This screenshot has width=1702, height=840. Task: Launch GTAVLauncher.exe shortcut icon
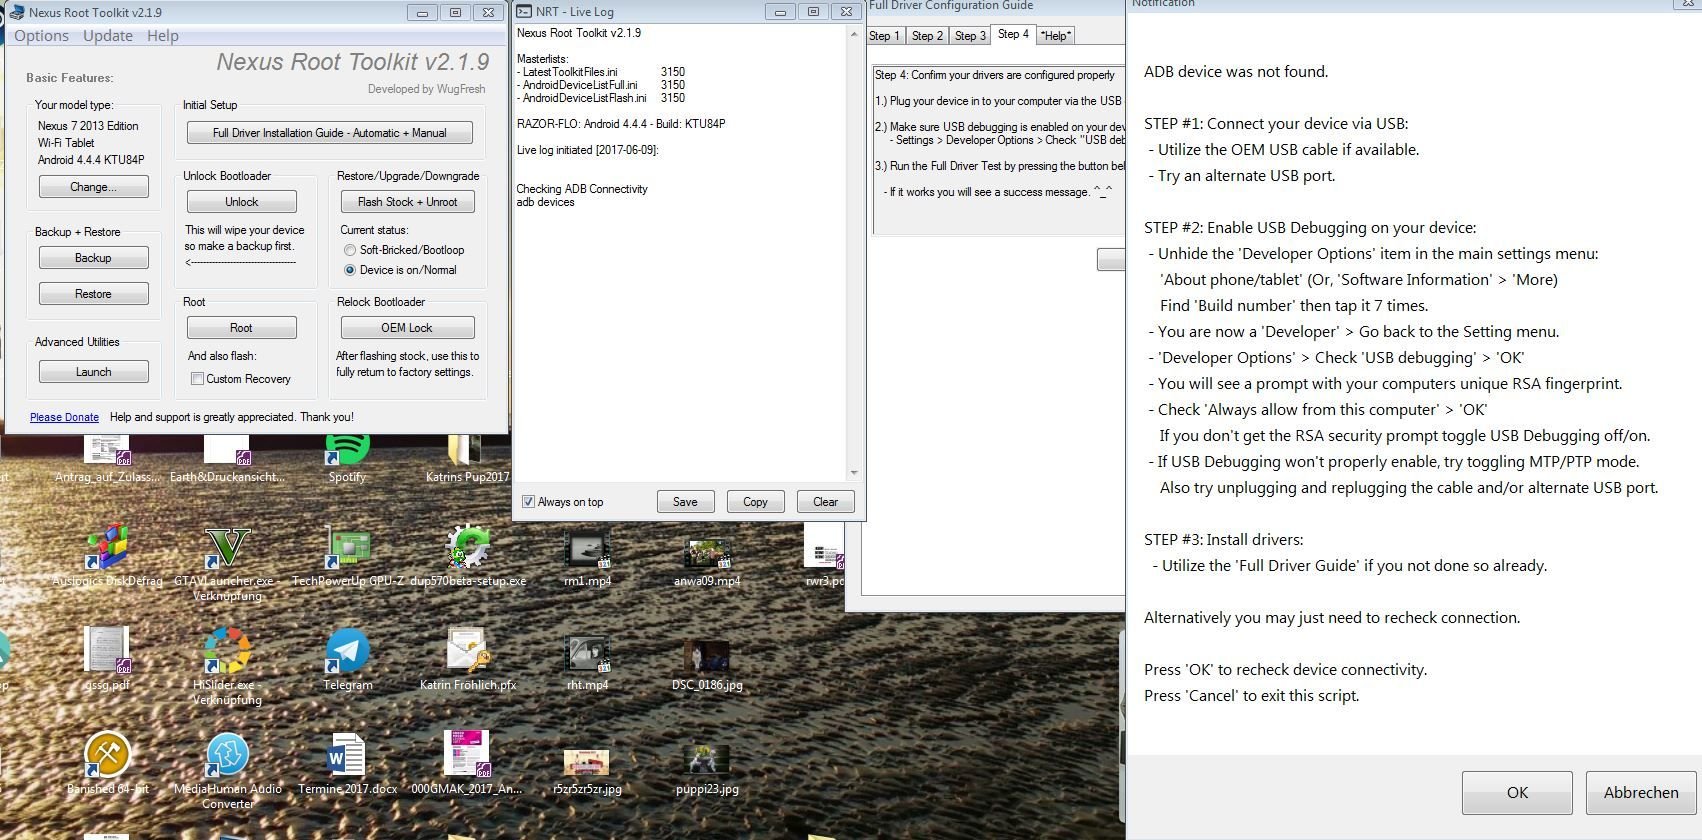pos(227,563)
